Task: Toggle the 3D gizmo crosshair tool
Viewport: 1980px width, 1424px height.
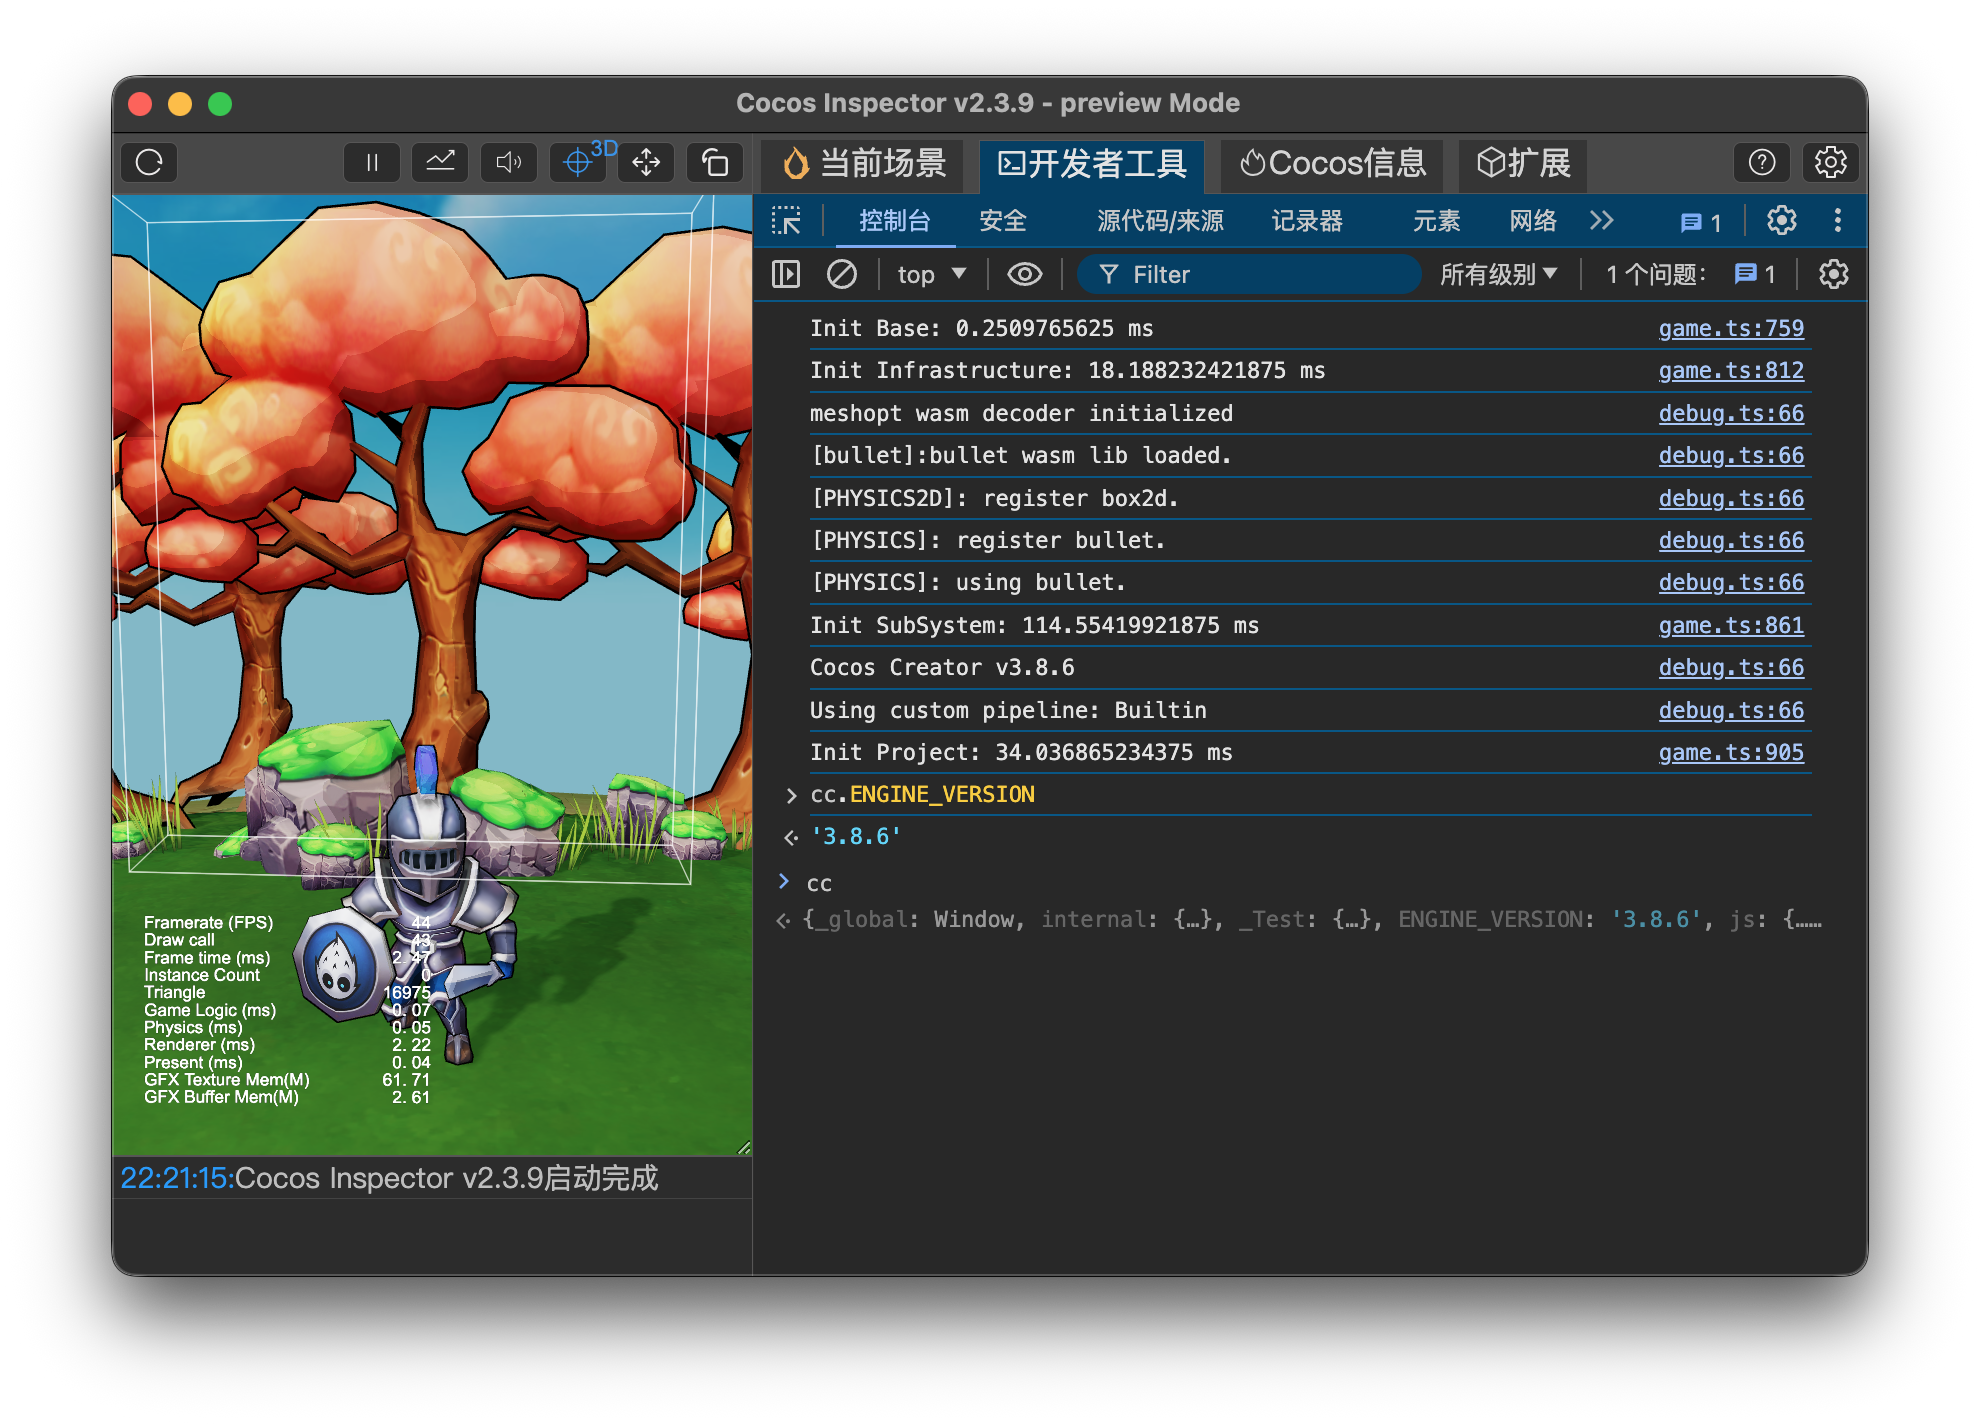Action: pos(578,162)
